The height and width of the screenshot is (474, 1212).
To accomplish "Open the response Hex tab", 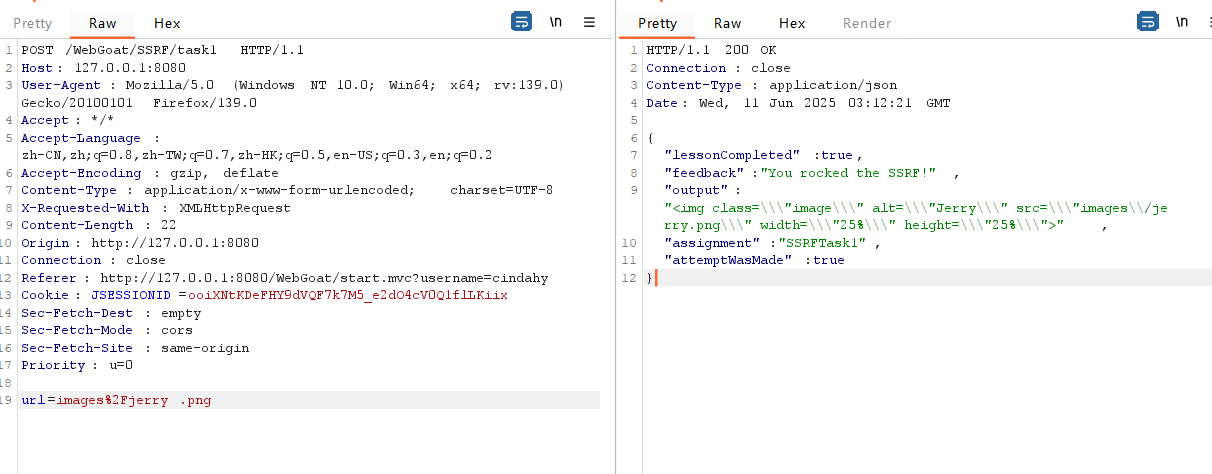I will pyautogui.click(x=792, y=23).
